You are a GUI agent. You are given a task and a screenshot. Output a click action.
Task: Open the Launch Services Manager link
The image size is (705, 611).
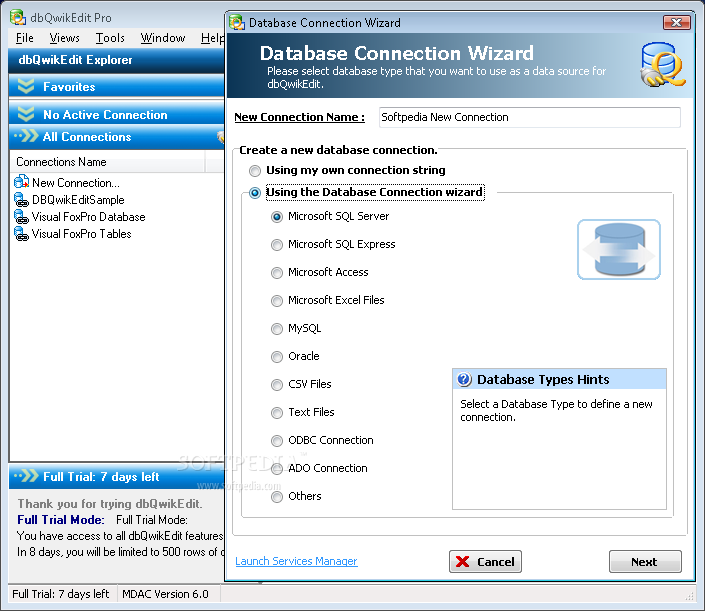tap(296, 561)
